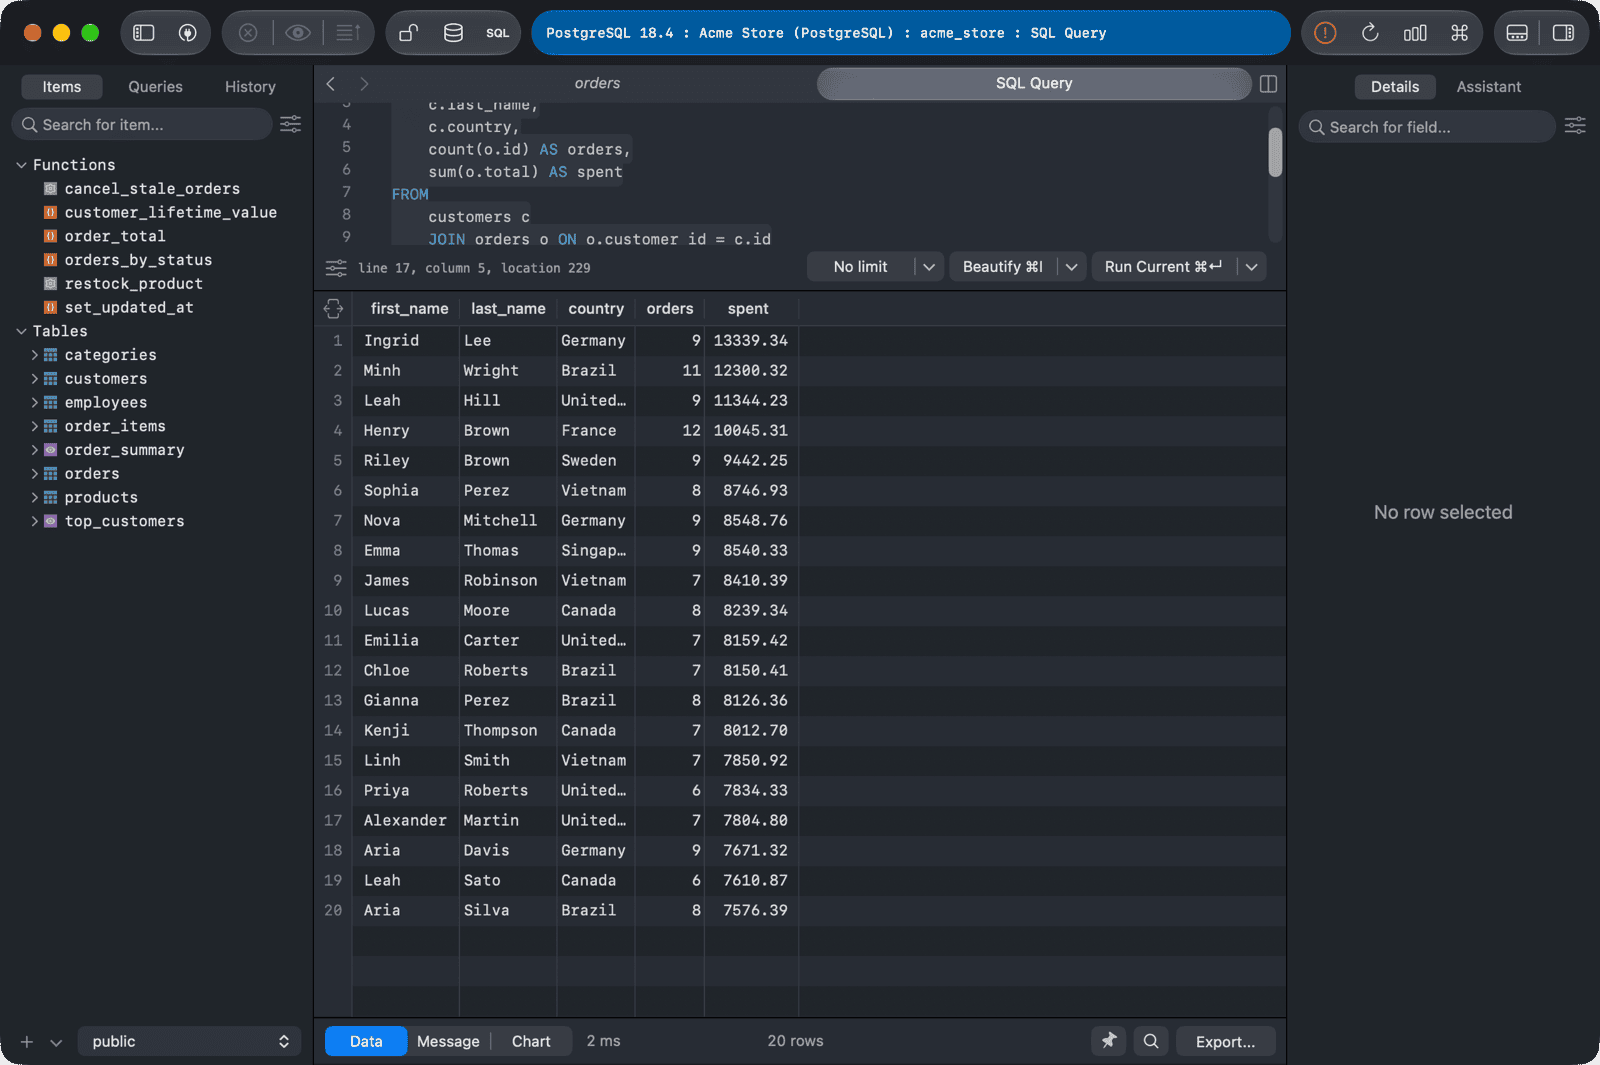Sort by the spent column header
This screenshot has height=1065, width=1600.
click(748, 309)
